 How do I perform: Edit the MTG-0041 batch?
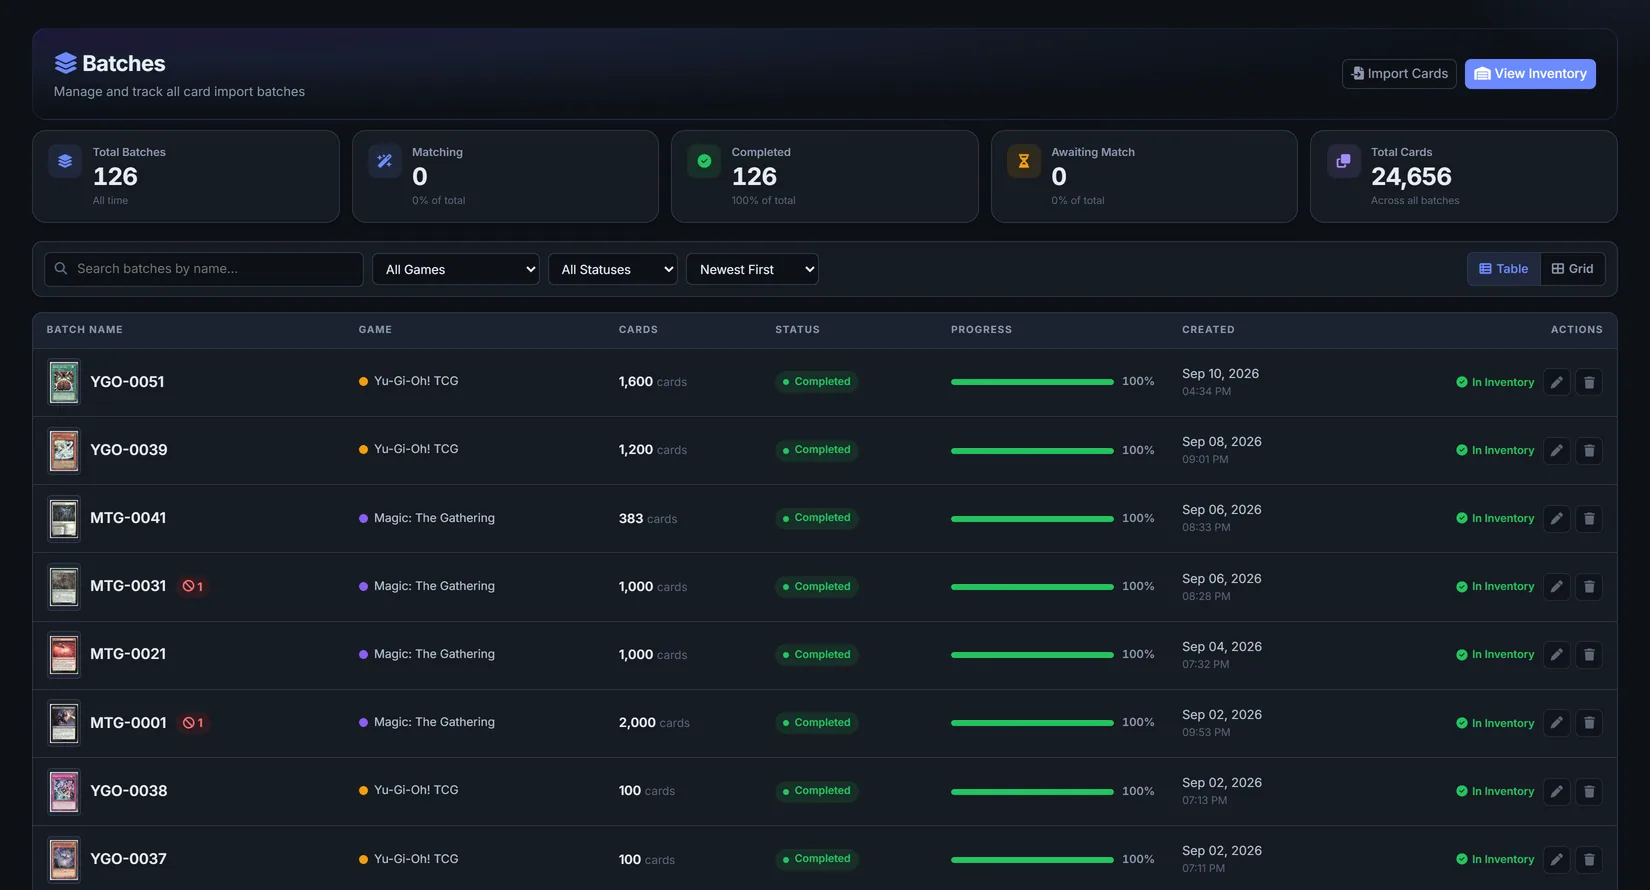1557,518
